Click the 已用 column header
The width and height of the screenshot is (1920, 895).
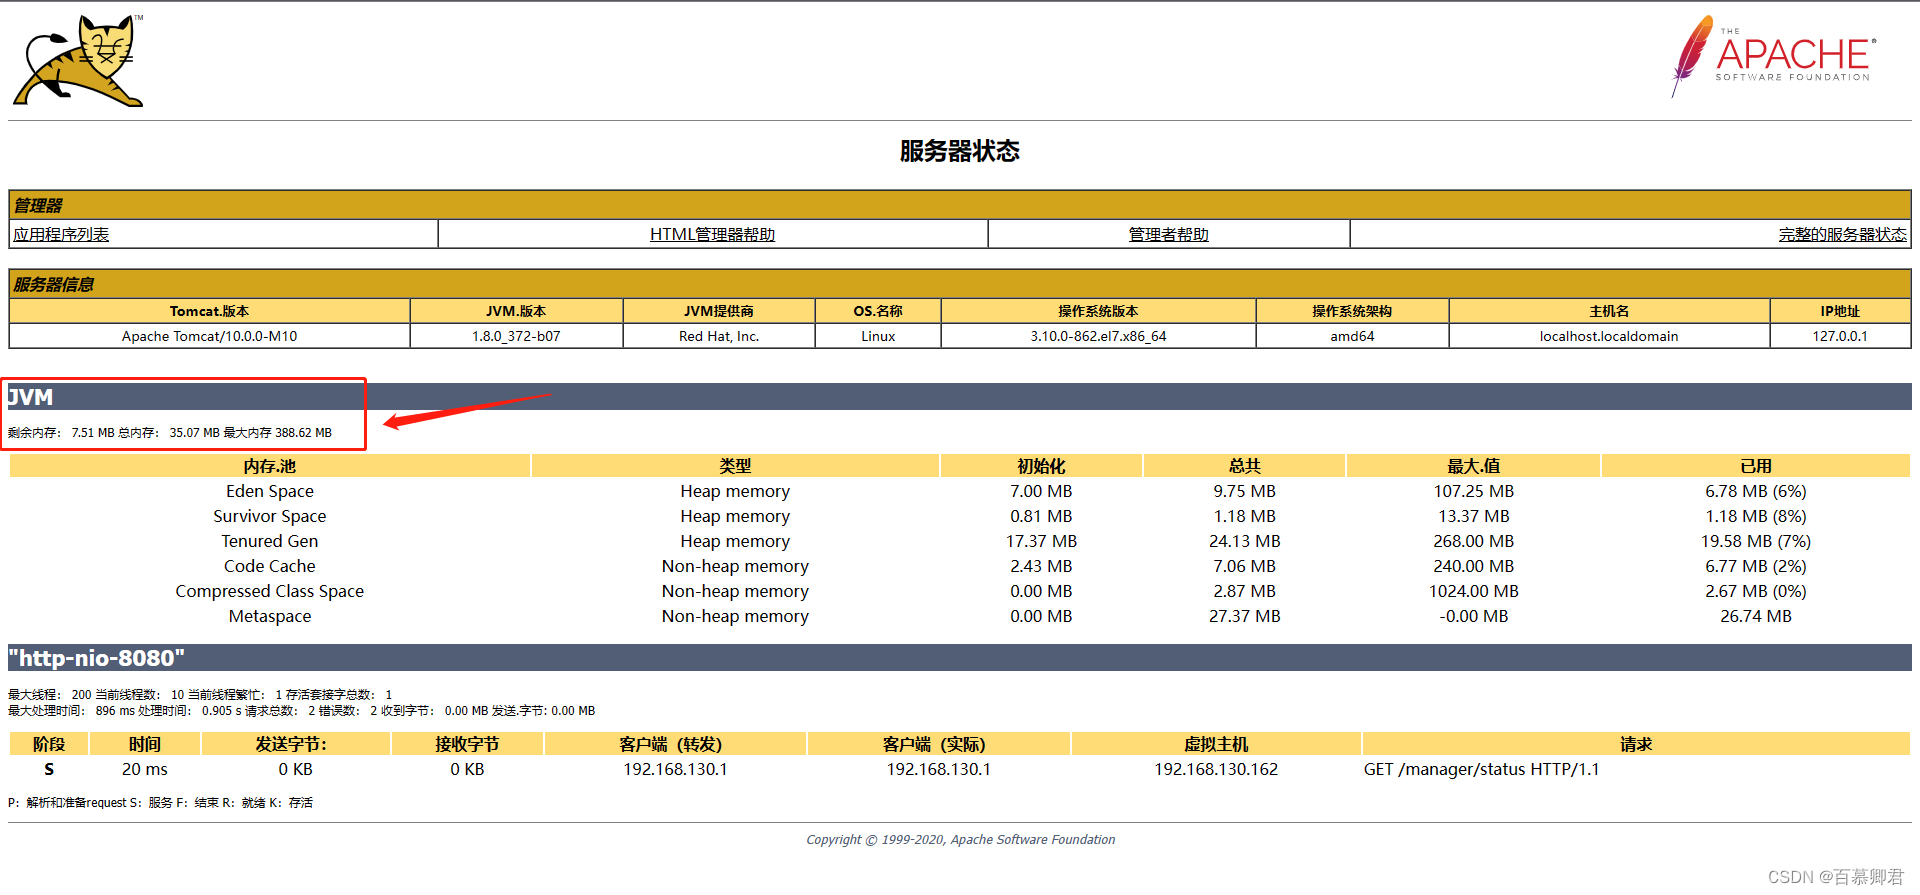[x=1756, y=466]
